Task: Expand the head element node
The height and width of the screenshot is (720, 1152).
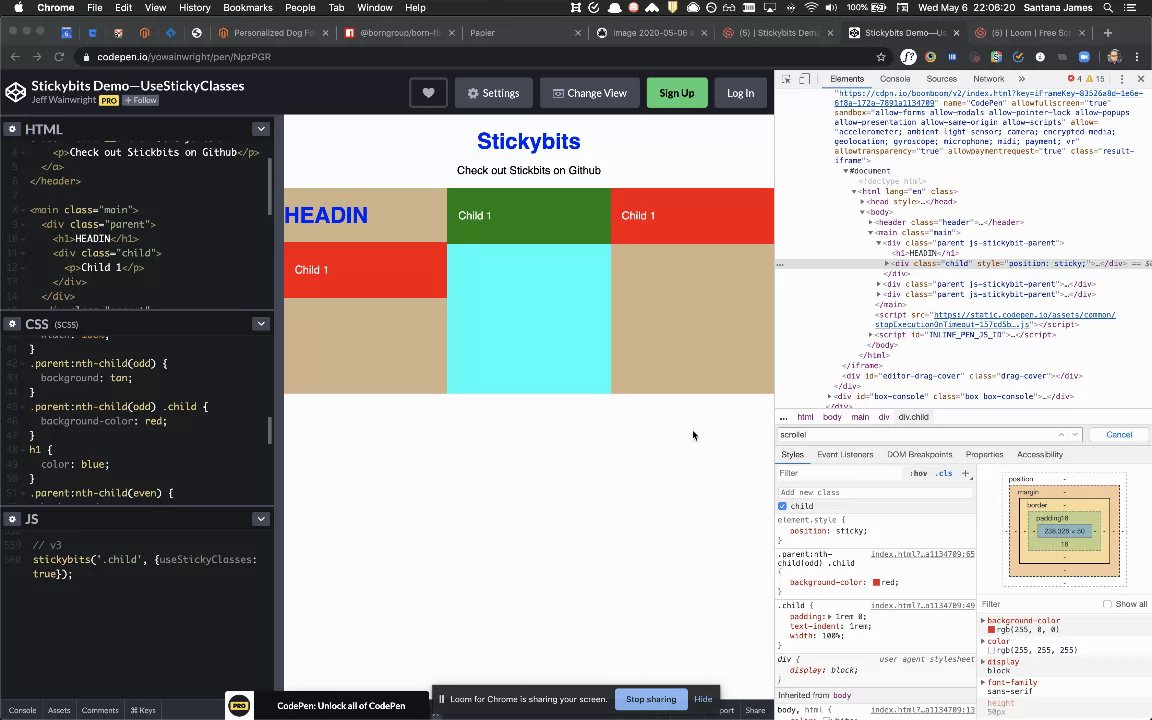Action: tap(863, 201)
